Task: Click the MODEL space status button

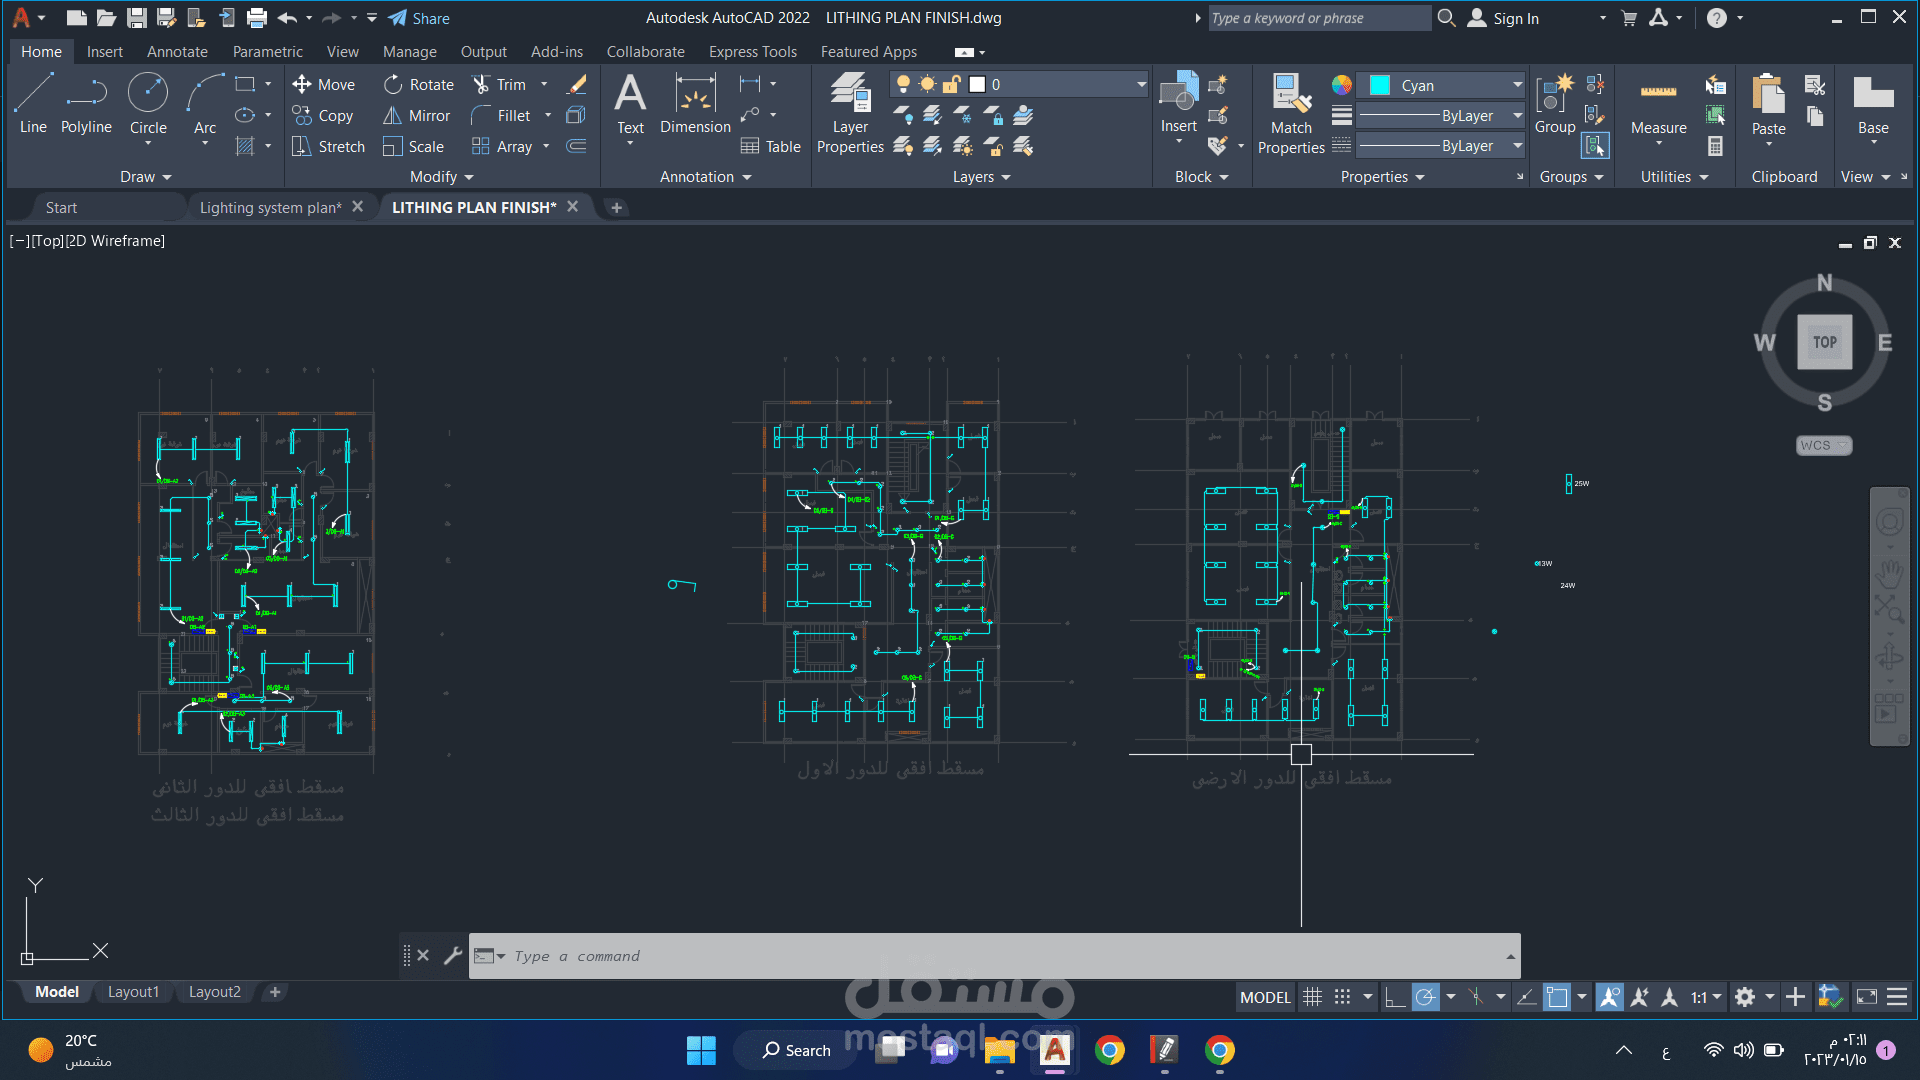Action: pos(1265,997)
